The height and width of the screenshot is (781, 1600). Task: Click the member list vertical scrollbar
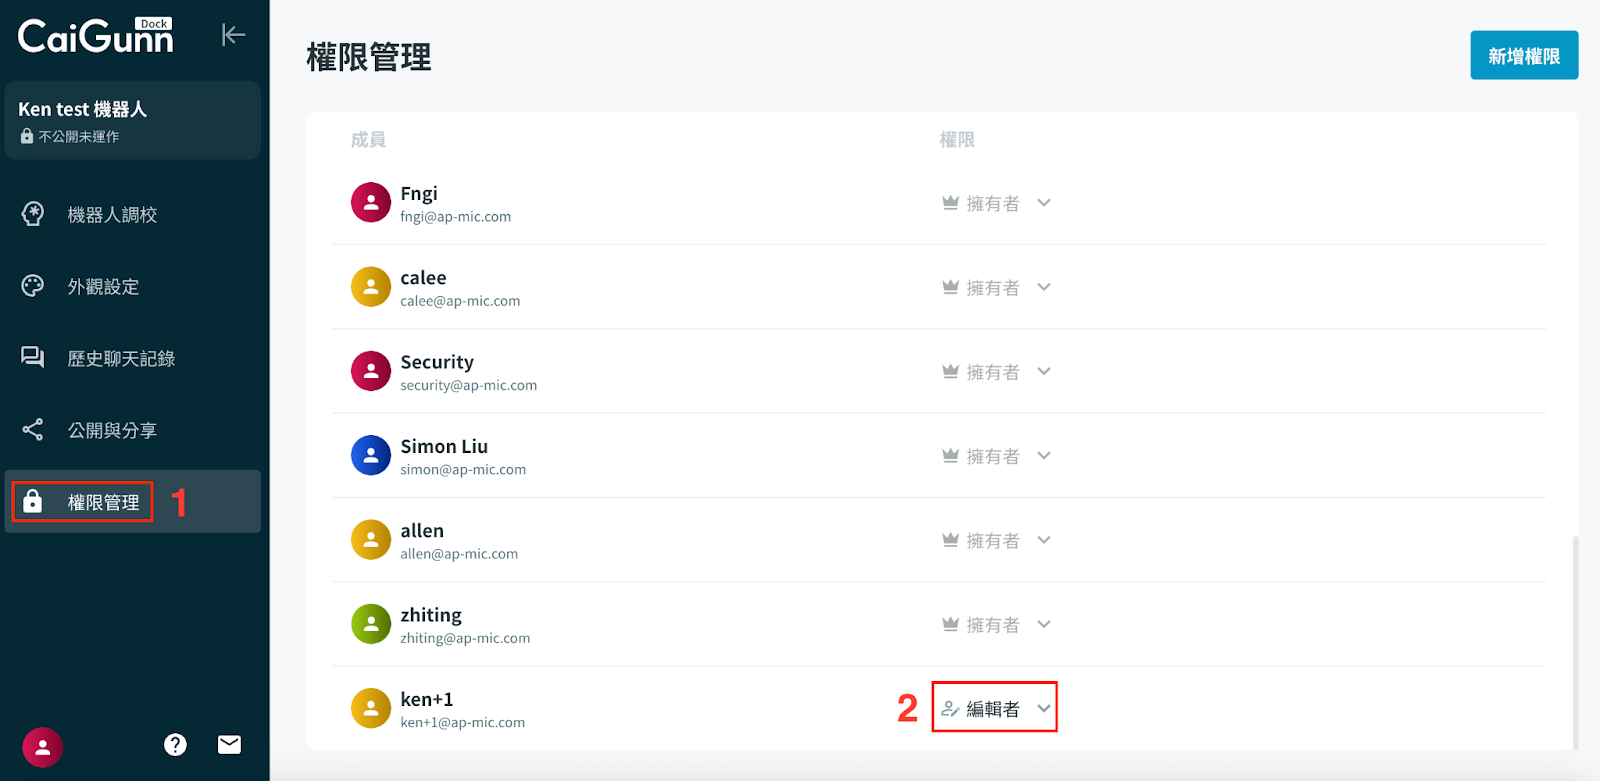[1575, 640]
